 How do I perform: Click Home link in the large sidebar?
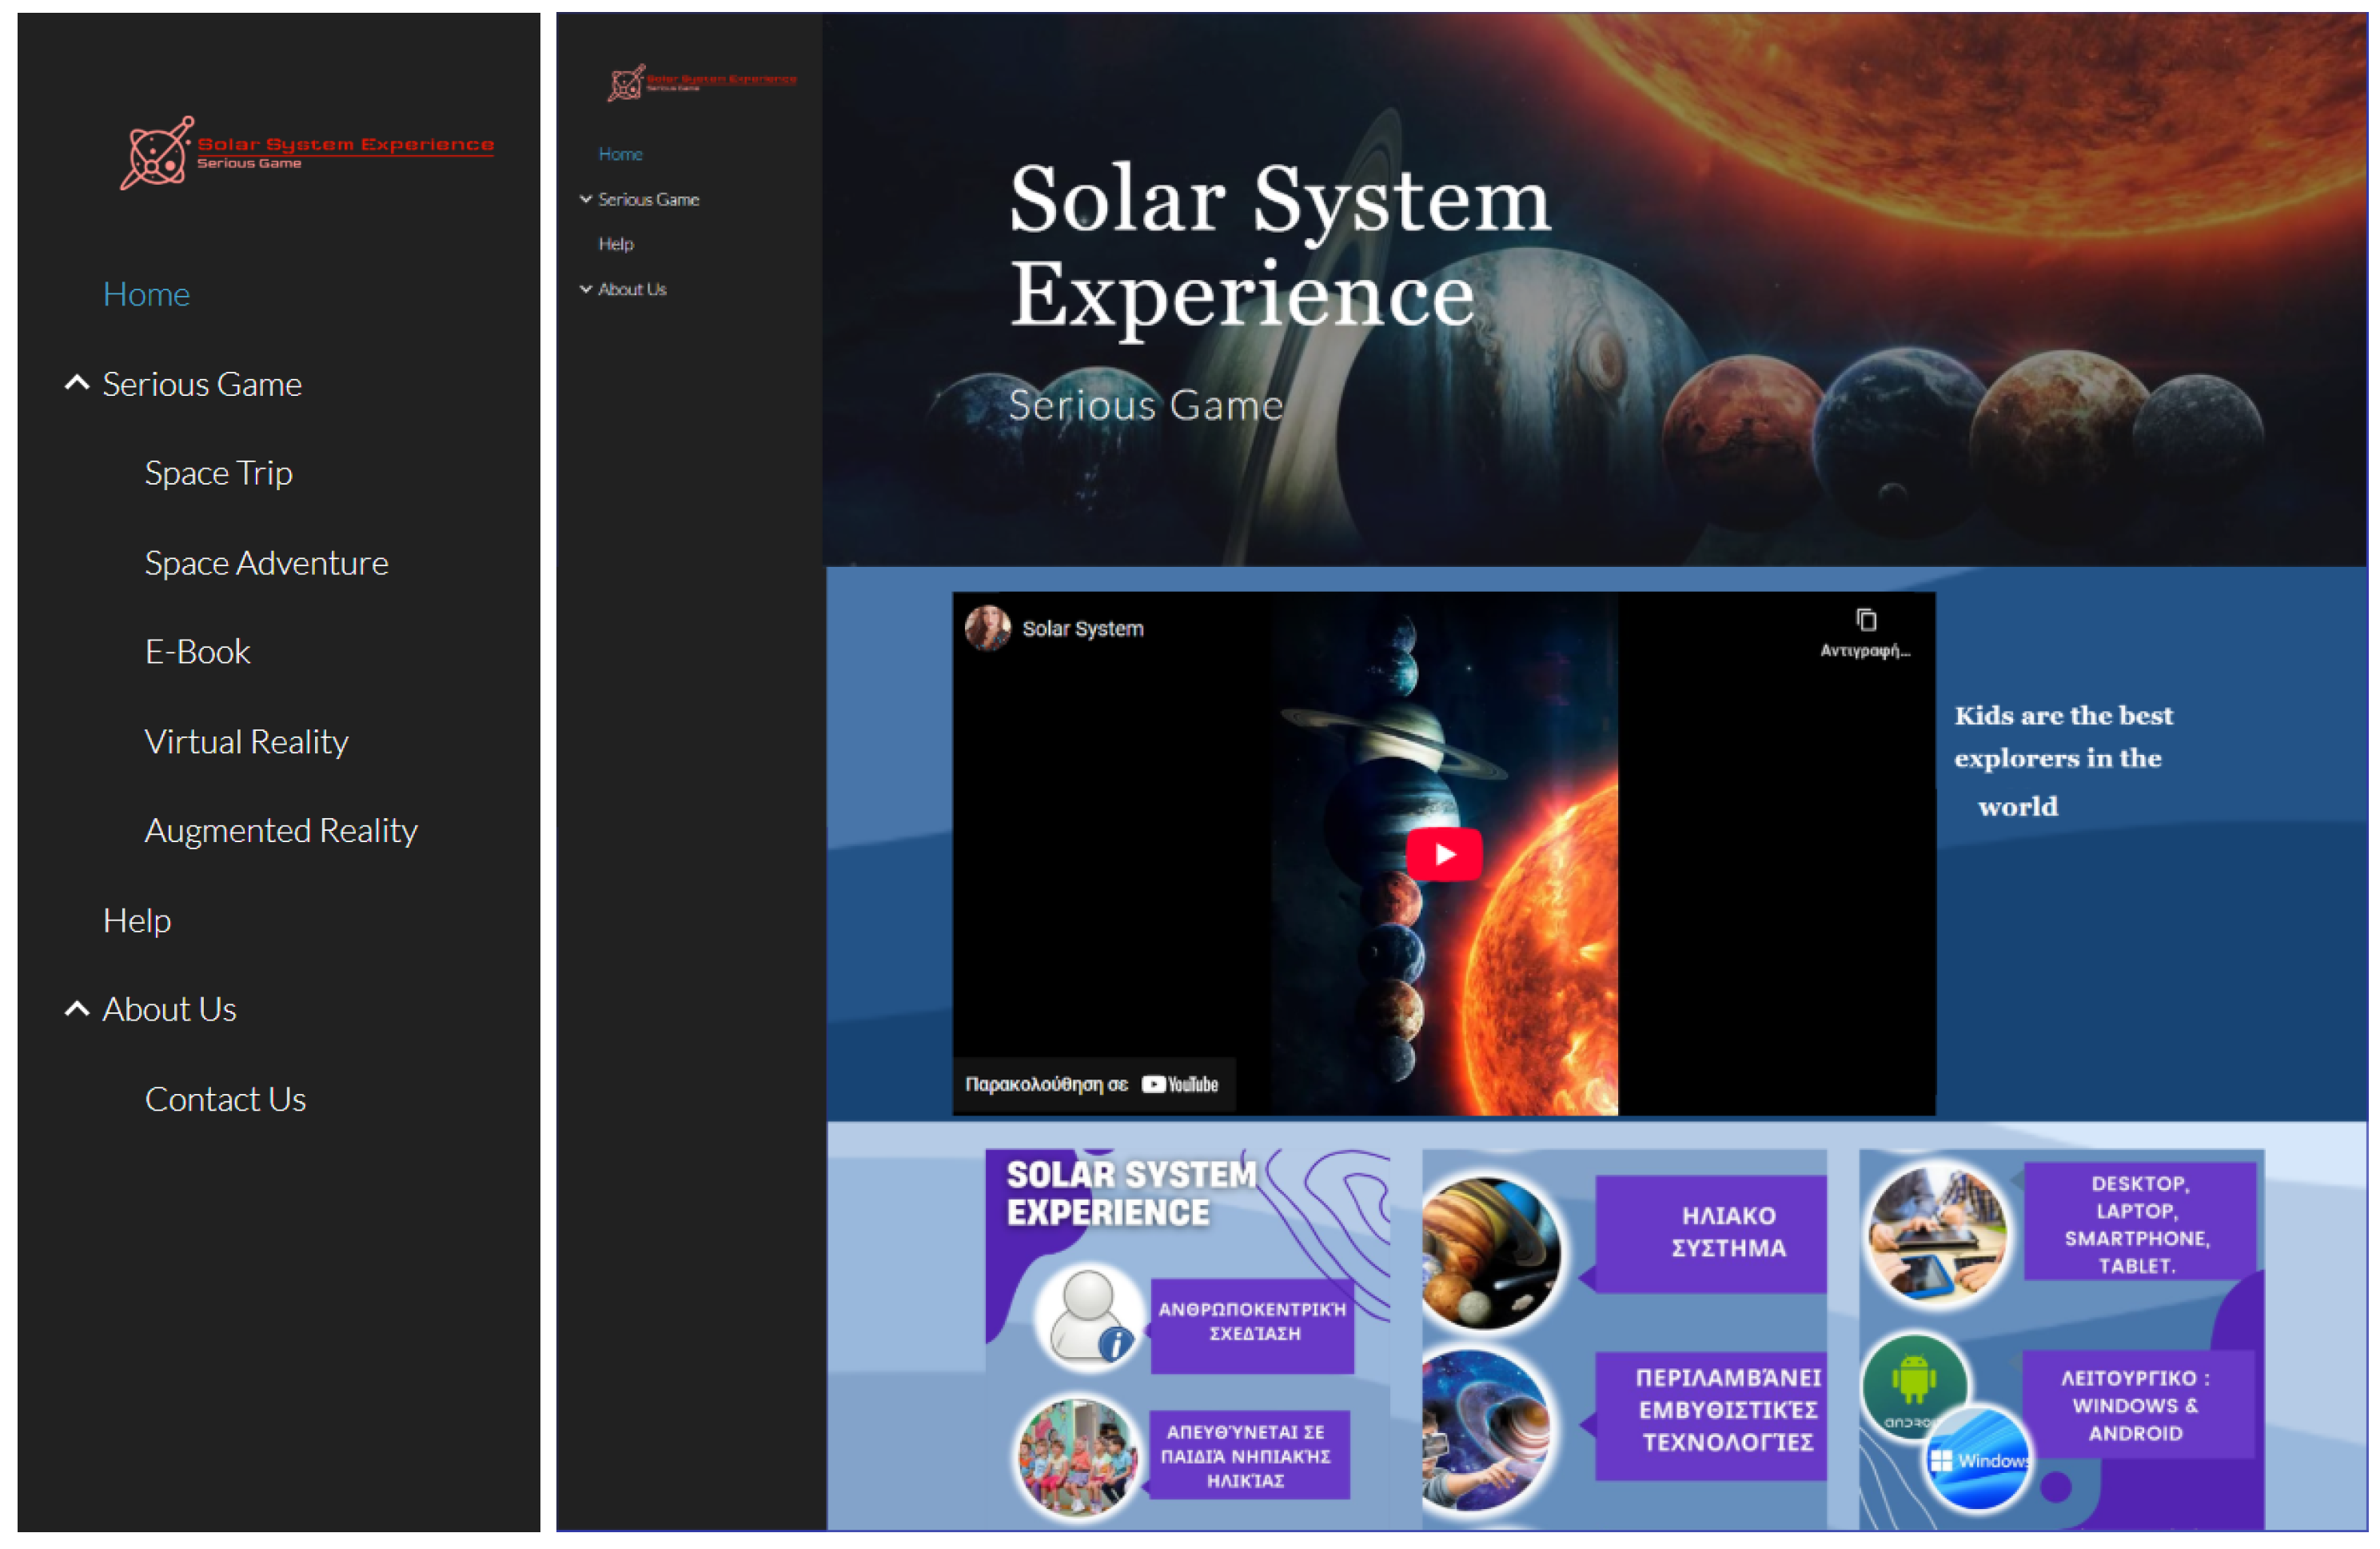146,295
